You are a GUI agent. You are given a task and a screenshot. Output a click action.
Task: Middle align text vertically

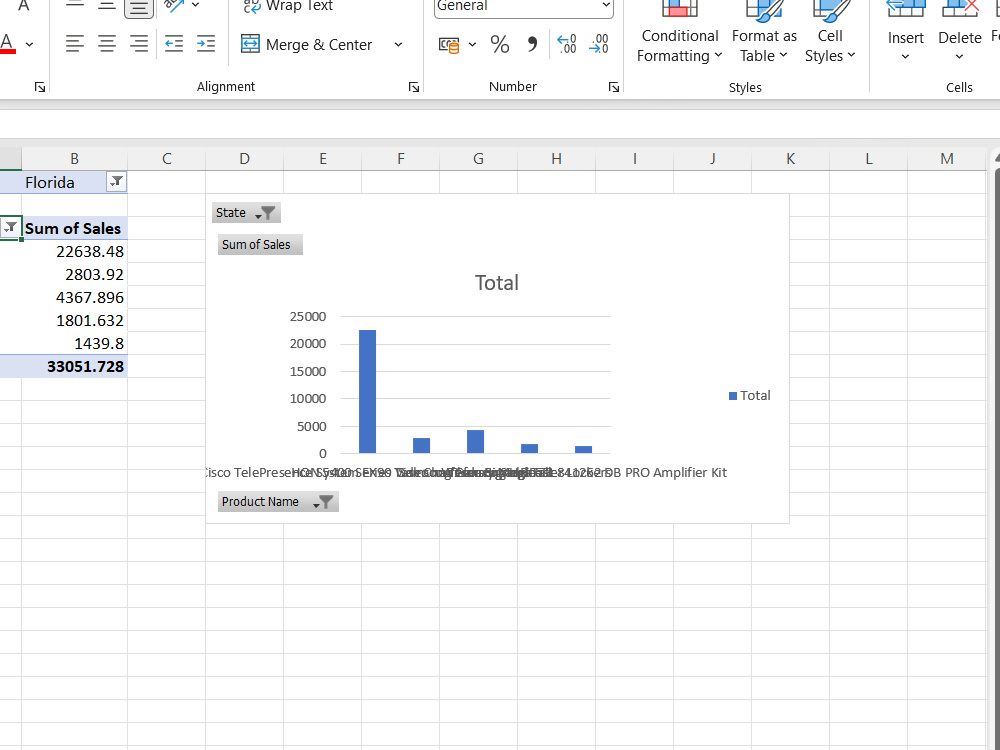(x=107, y=6)
